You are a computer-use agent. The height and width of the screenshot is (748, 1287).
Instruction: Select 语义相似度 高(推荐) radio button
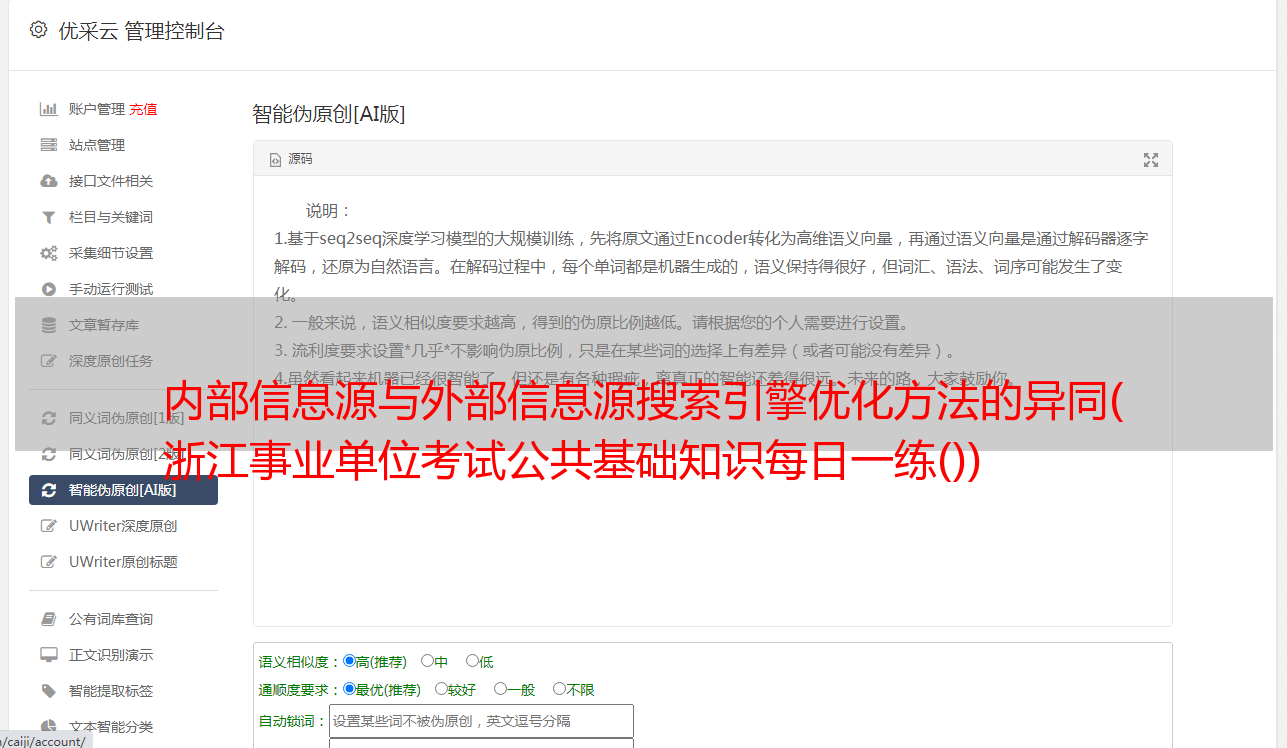(349, 661)
